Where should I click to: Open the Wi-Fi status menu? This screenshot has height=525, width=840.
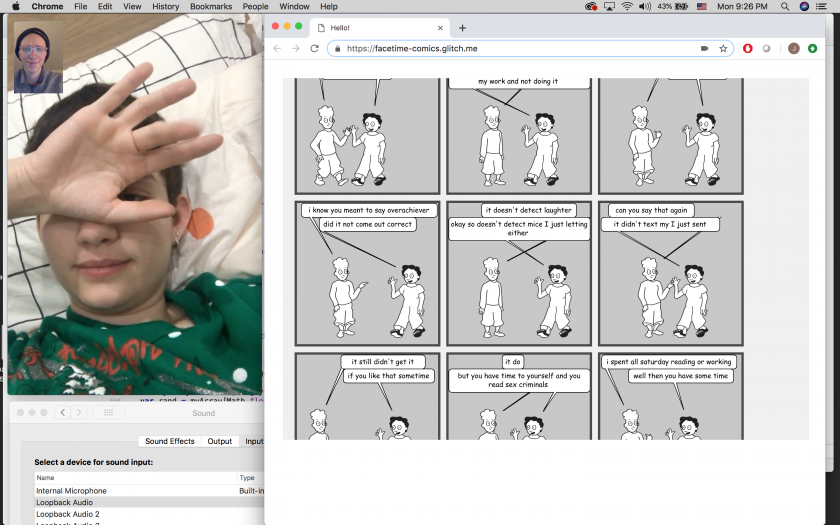pyautogui.click(x=627, y=6)
